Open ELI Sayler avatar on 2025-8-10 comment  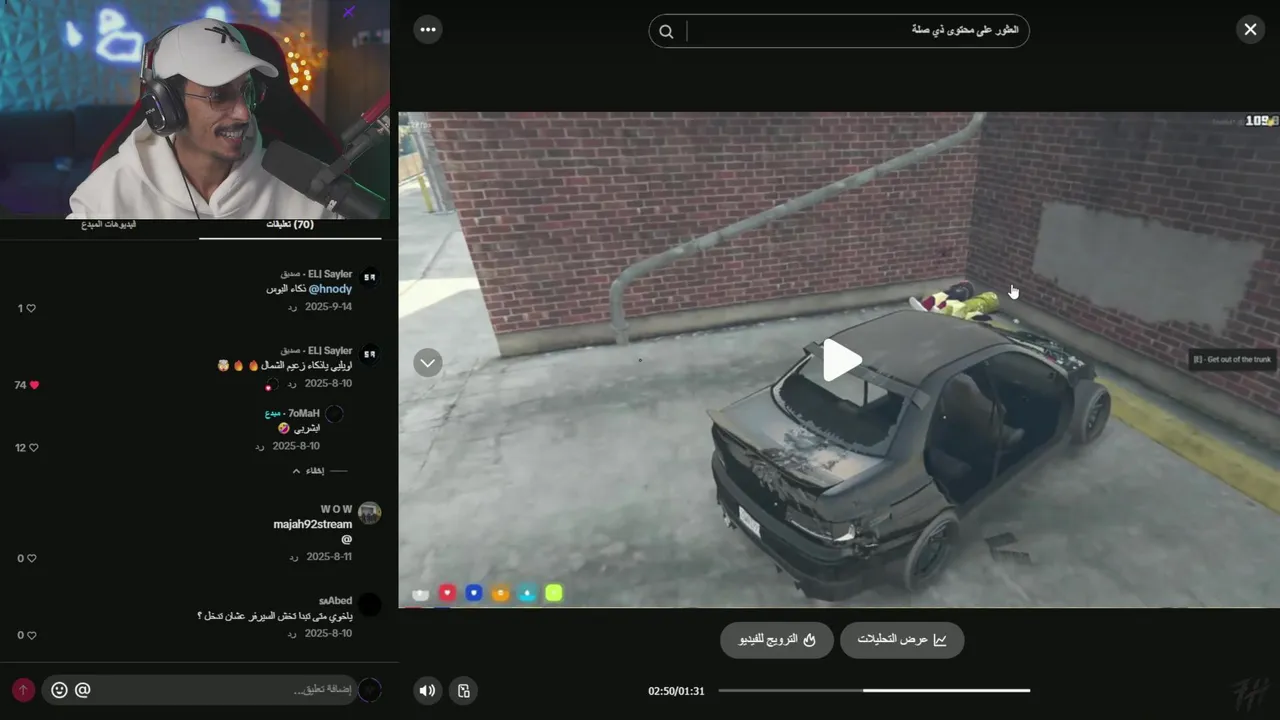tap(370, 354)
